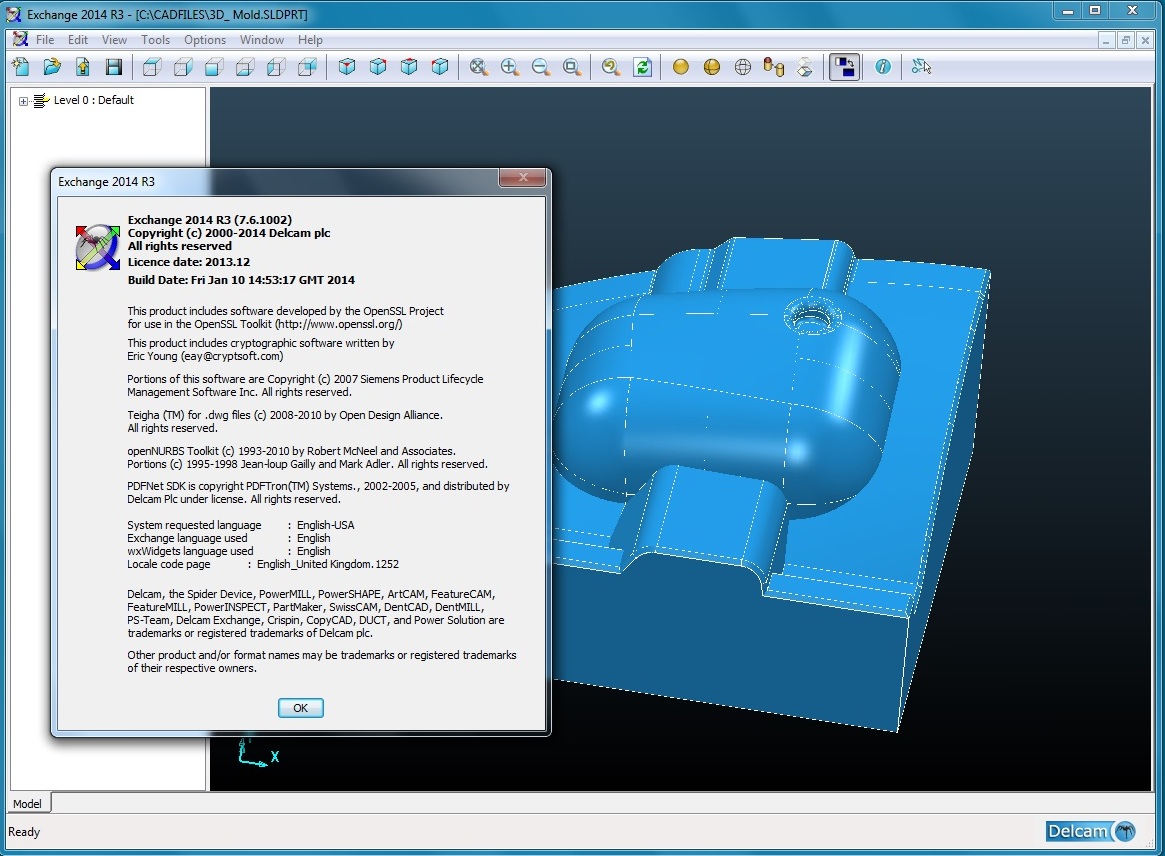Close the Exchange 2014 R3 about dialog

(x=523, y=177)
